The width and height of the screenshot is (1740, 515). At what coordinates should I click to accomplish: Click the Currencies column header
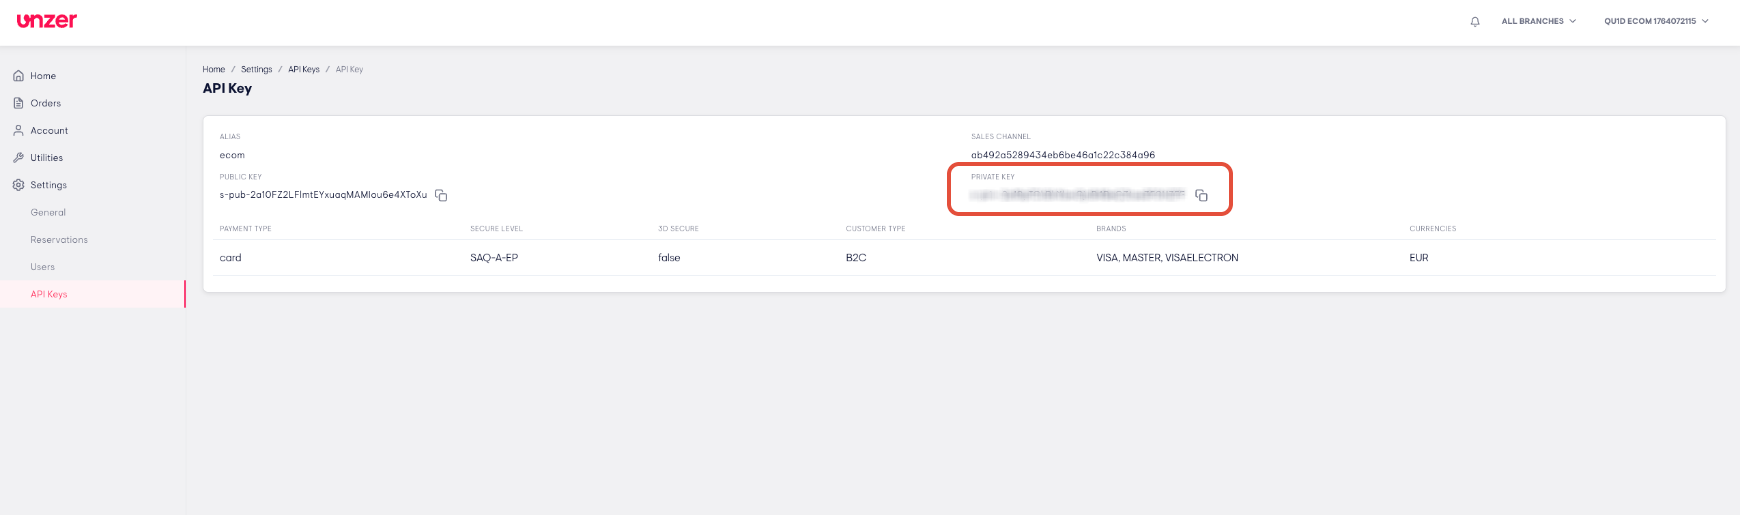(1433, 229)
